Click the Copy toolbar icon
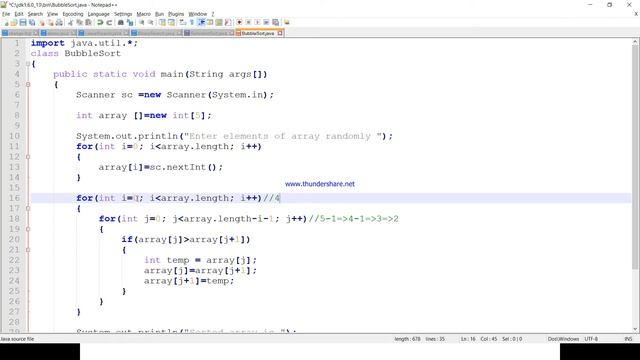The image size is (640, 360). pyautogui.click(x=80, y=22)
